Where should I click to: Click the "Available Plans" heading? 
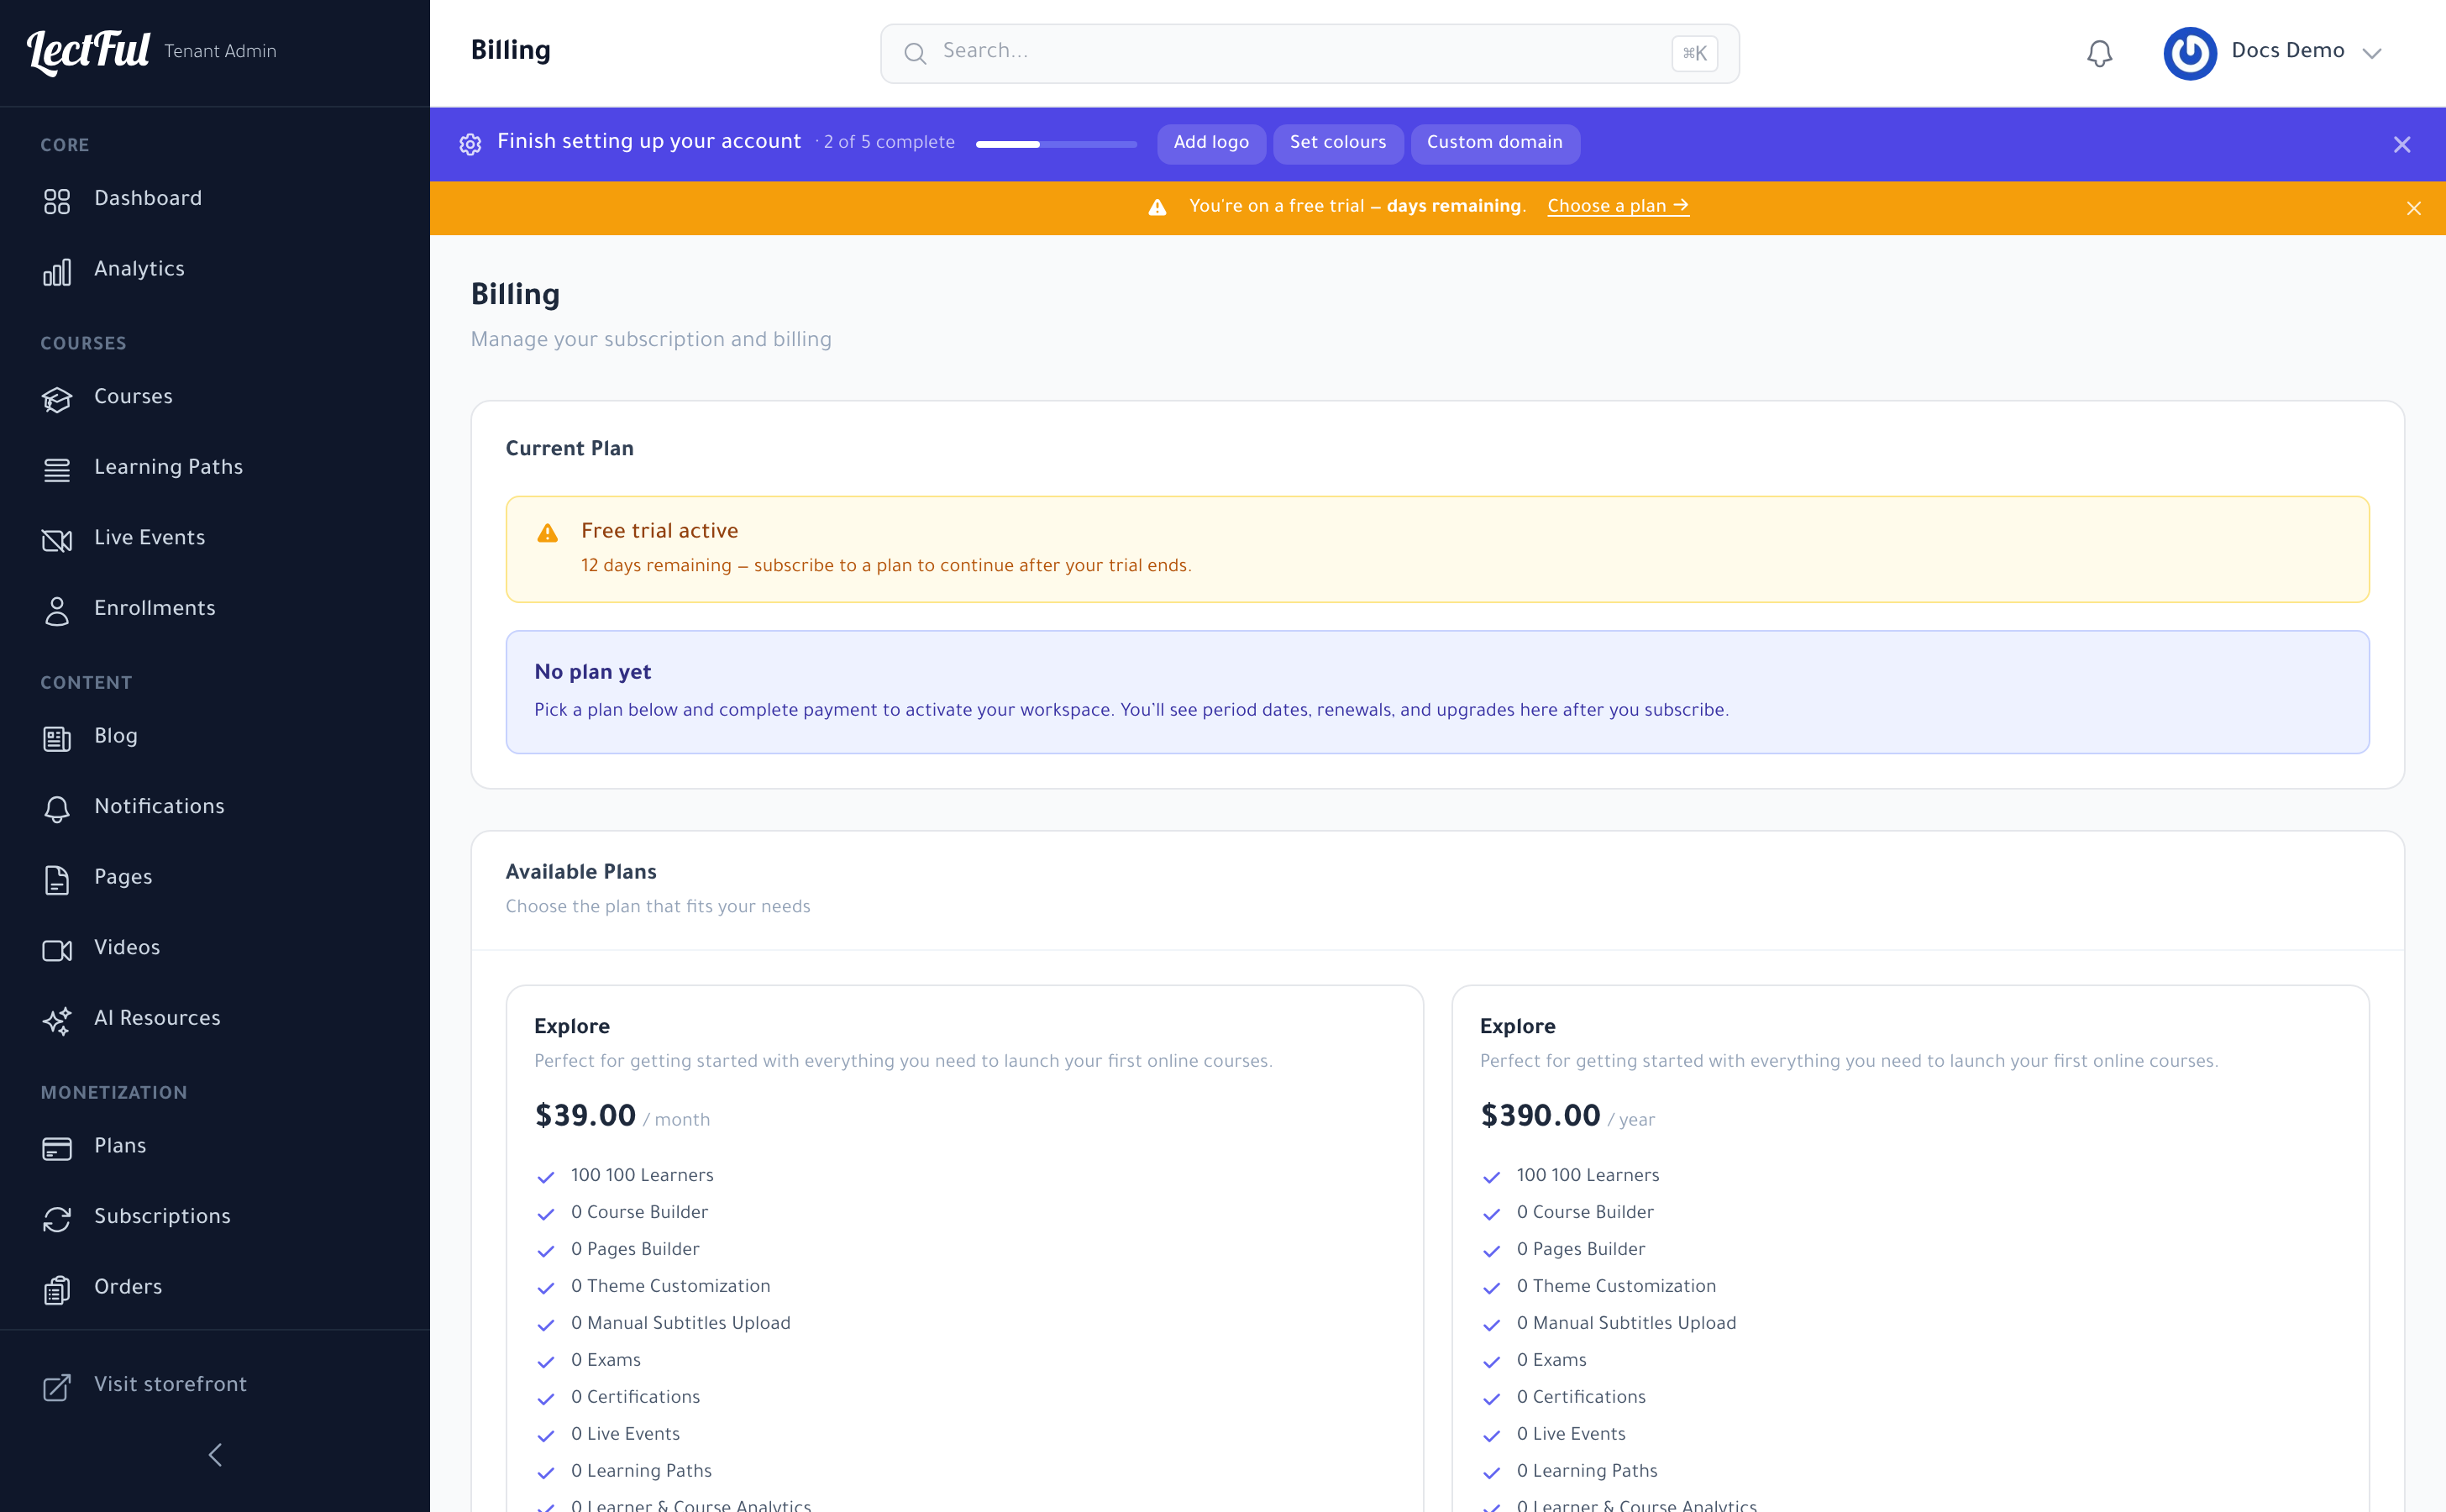[581, 872]
